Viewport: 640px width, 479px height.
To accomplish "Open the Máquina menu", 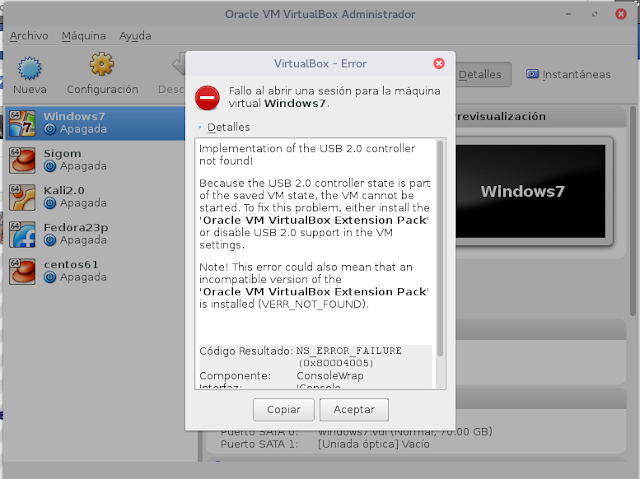I will pyautogui.click(x=84, y=36).
